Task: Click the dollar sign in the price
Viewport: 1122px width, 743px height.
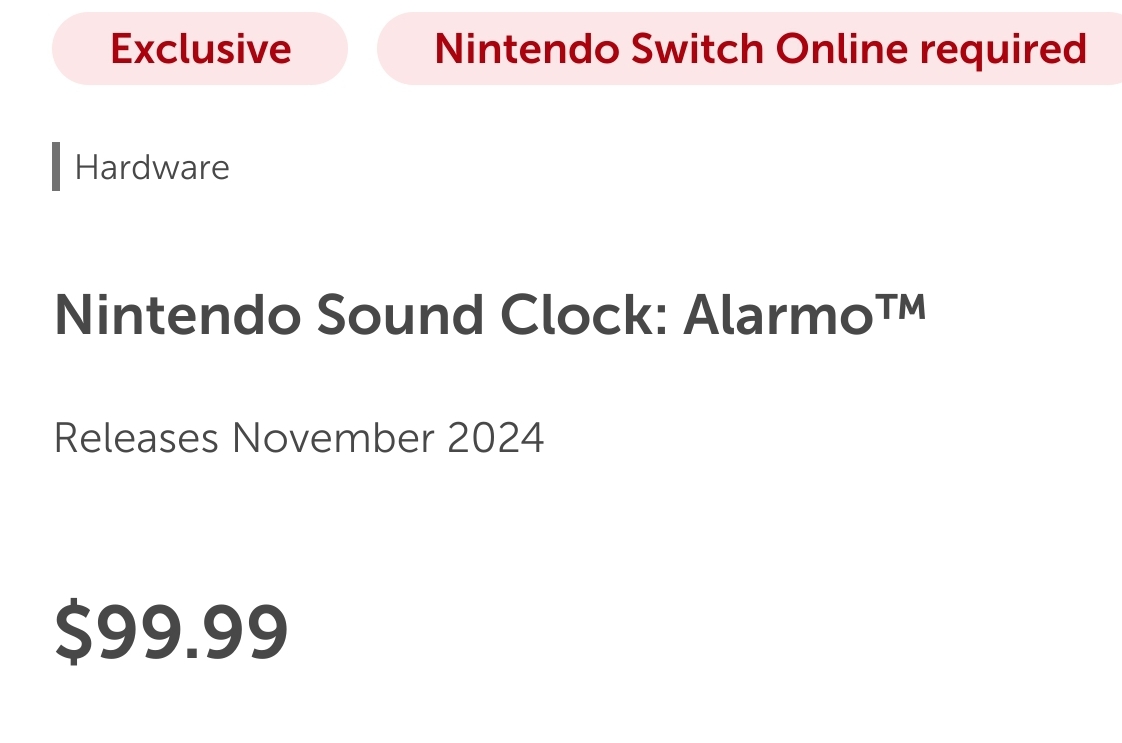Action: click(x=74, y=631)
